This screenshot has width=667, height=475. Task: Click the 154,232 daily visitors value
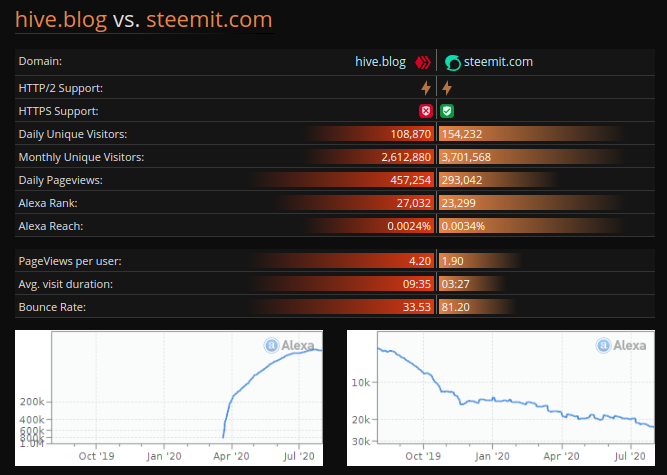pyautogui.click(x=462, y=134)
